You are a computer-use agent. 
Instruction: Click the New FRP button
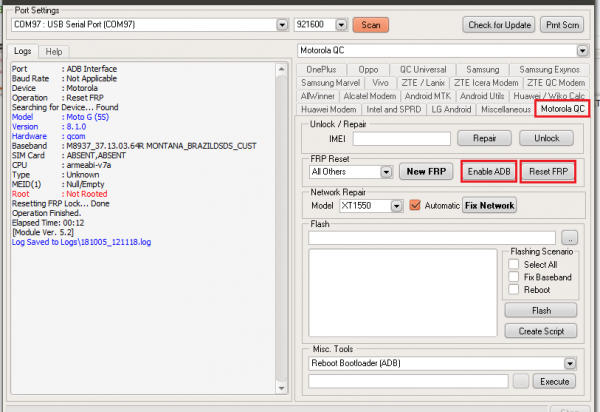coord(426,171)
